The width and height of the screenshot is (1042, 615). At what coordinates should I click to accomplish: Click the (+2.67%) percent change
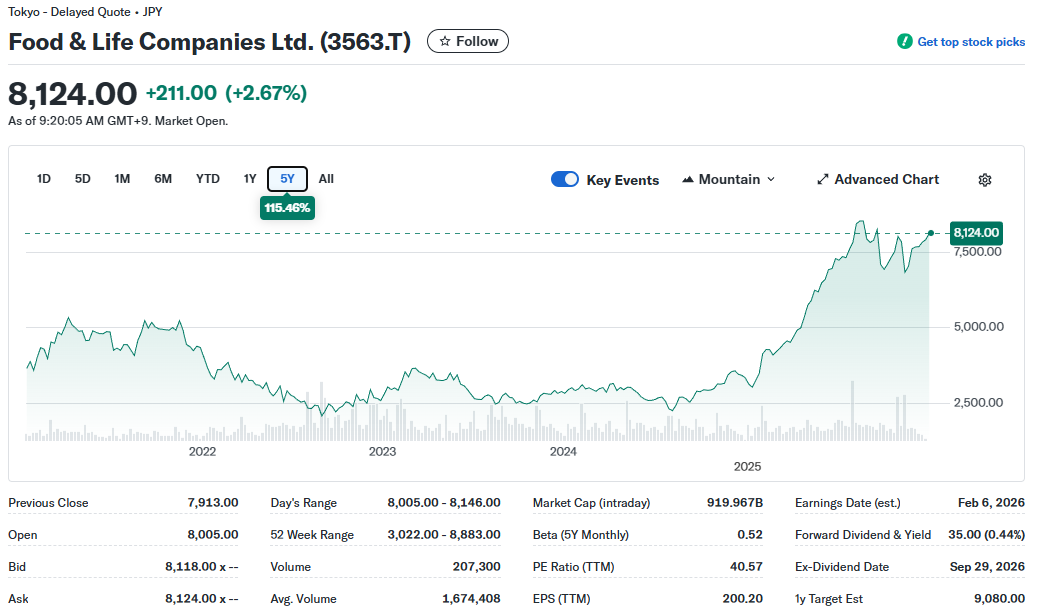coord(266,92)
